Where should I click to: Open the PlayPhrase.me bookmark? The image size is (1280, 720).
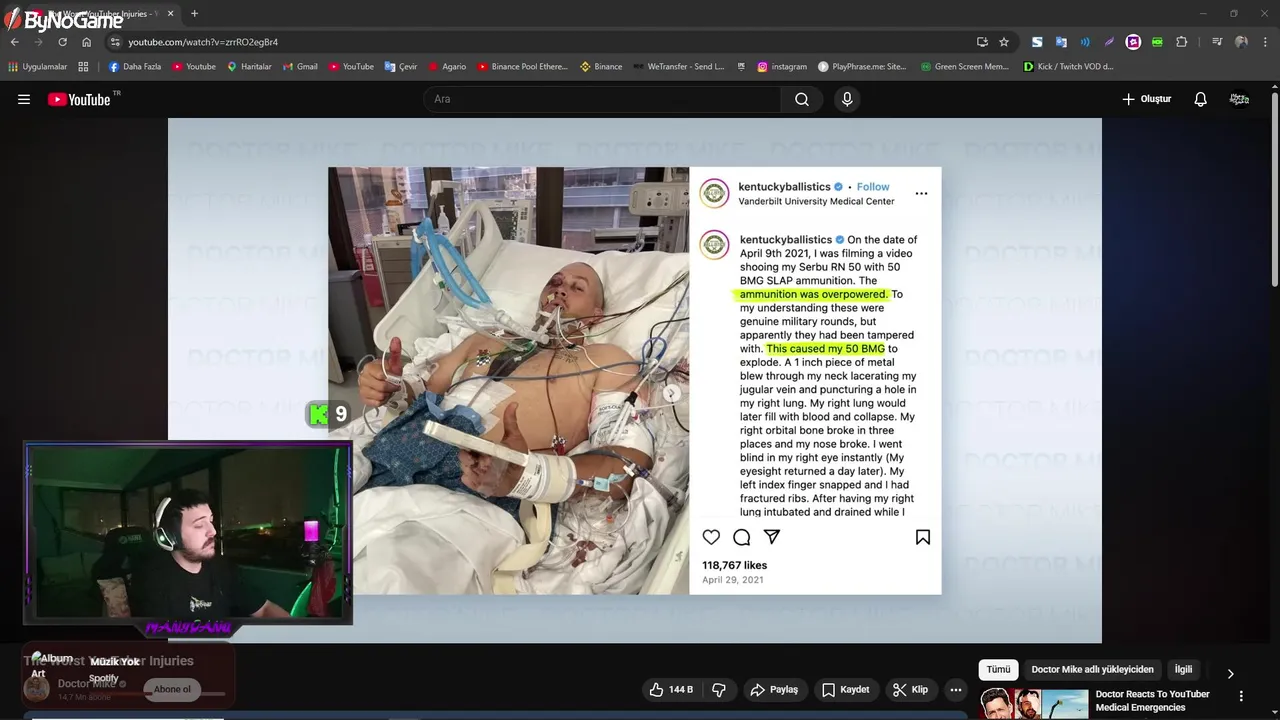click(862, 67)
